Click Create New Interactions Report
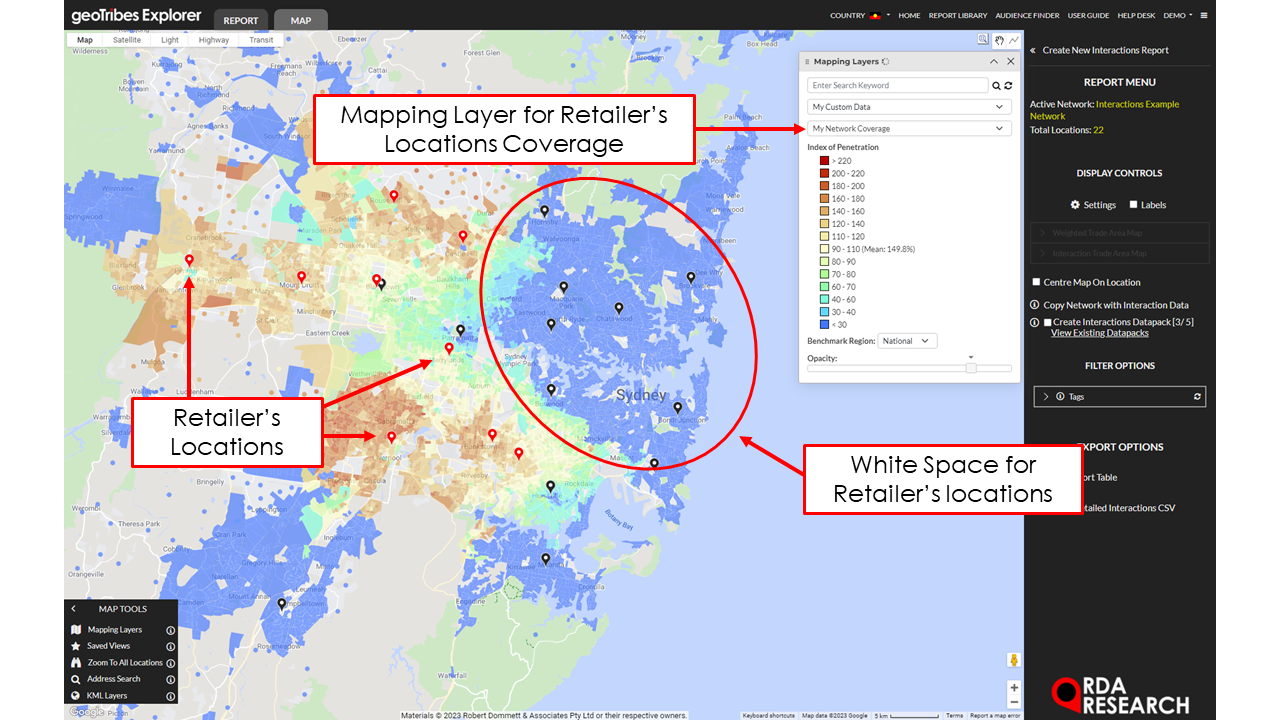 pos(1105,50)
